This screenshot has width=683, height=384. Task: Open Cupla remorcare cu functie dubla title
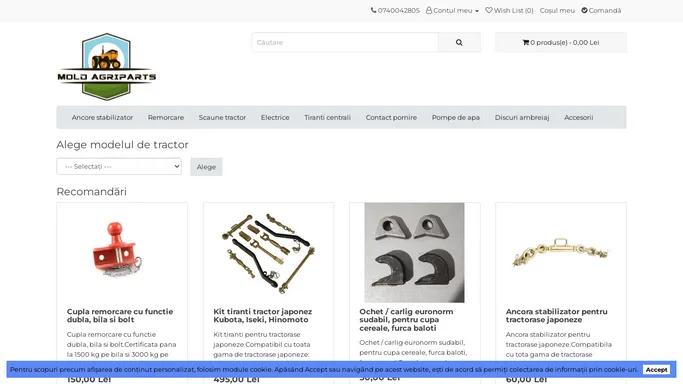click(120, 316)
